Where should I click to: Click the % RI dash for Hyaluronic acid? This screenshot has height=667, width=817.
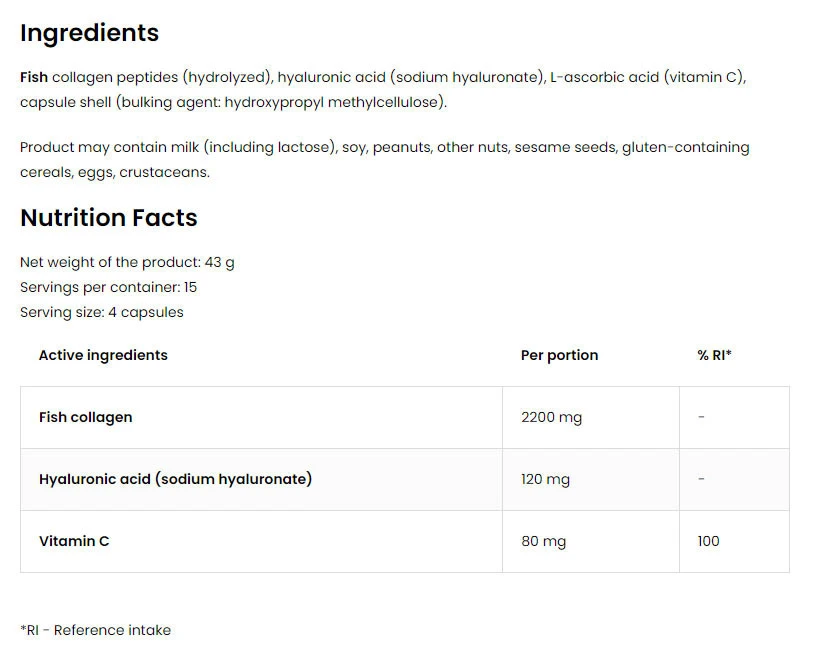(701, 479)
